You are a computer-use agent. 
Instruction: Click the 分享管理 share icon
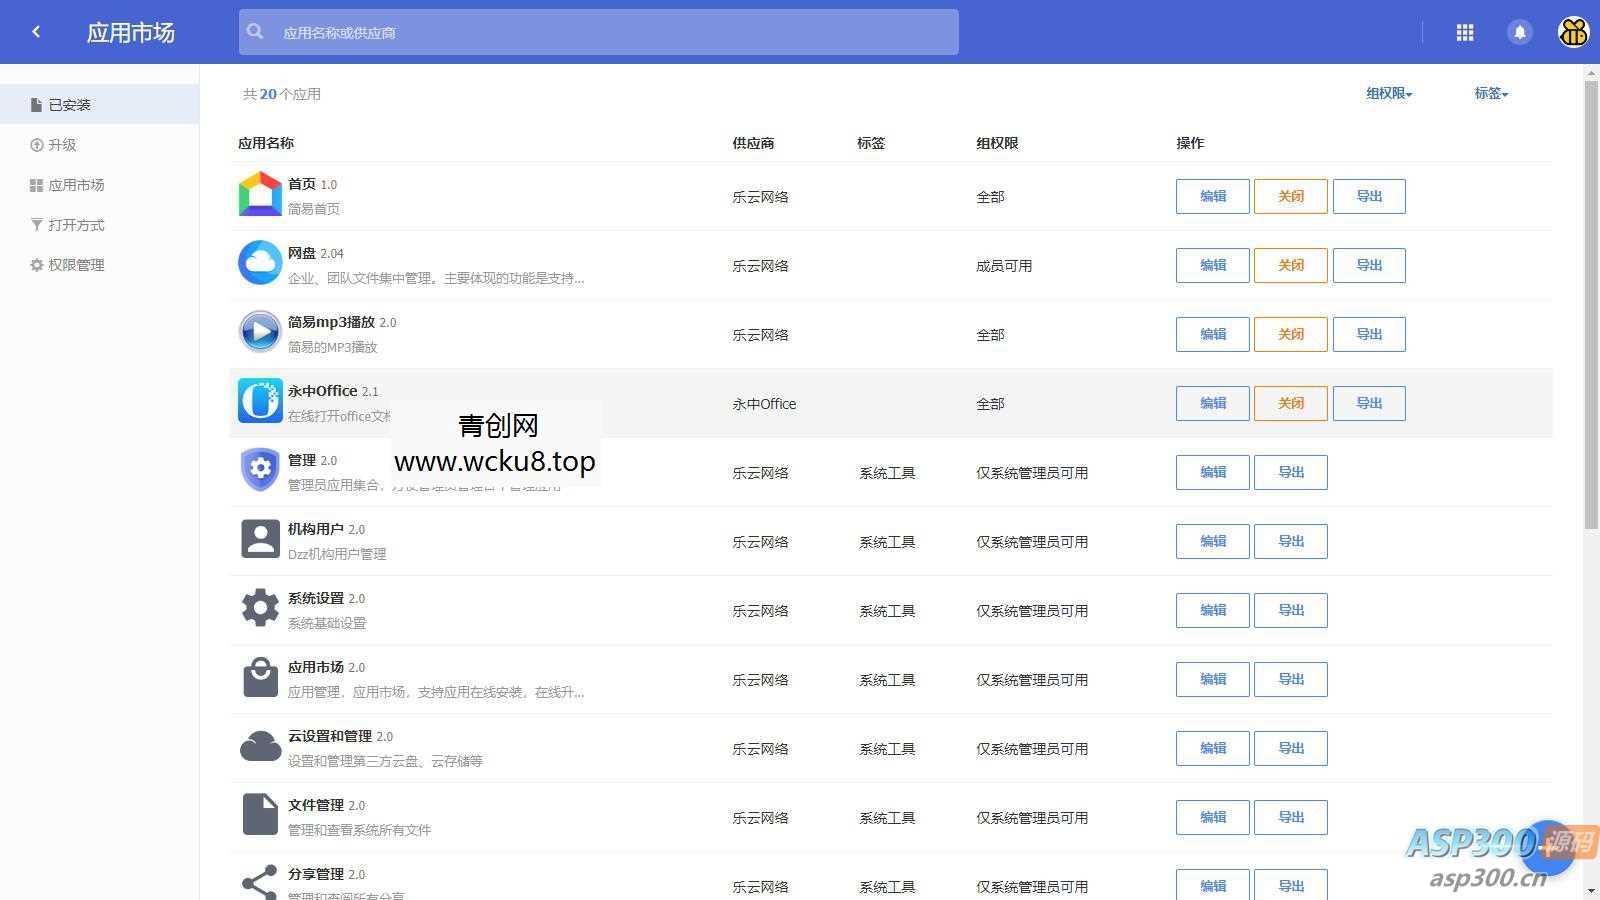point(259,882)
